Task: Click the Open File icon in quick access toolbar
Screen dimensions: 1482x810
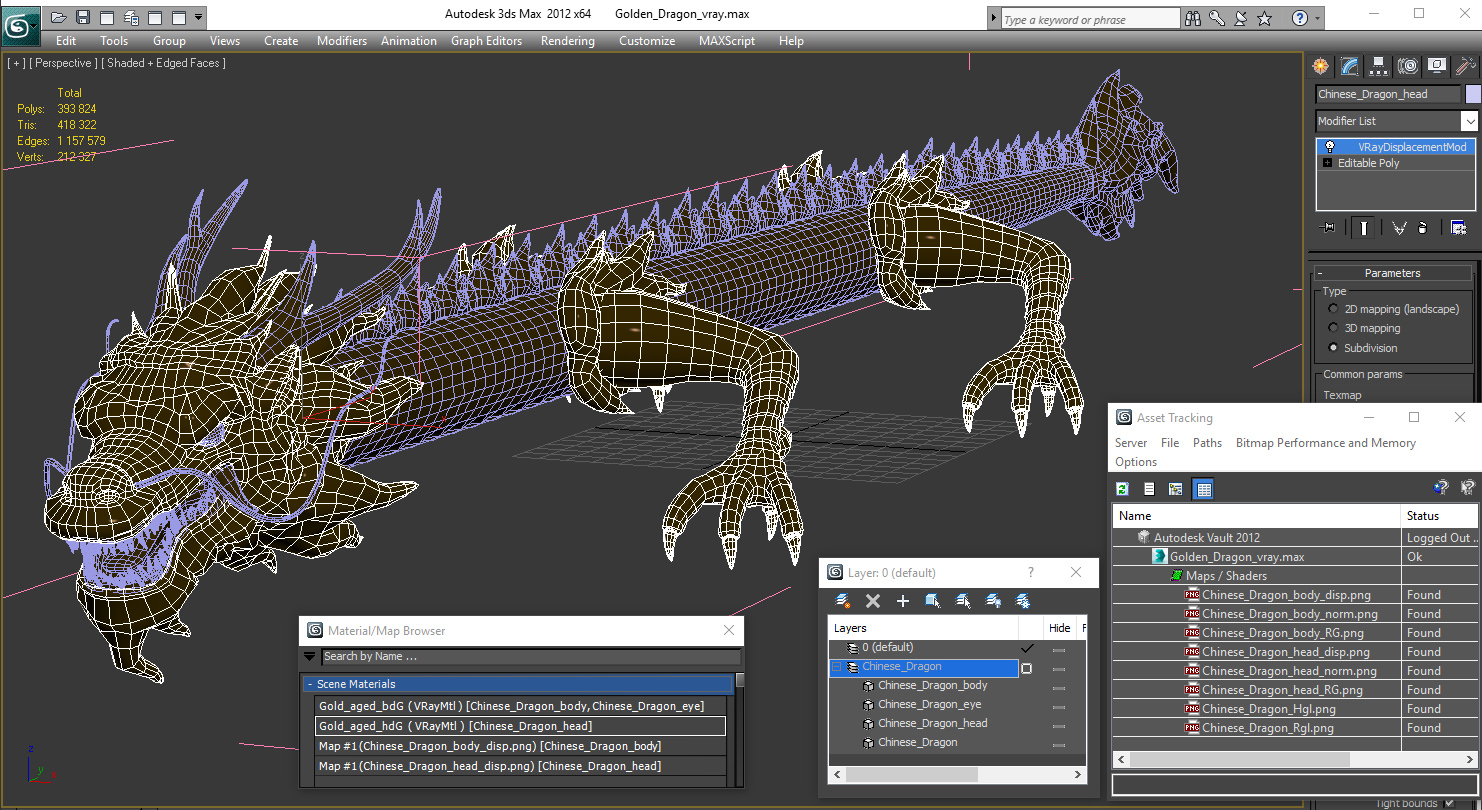Action: (x=59, y=17)
